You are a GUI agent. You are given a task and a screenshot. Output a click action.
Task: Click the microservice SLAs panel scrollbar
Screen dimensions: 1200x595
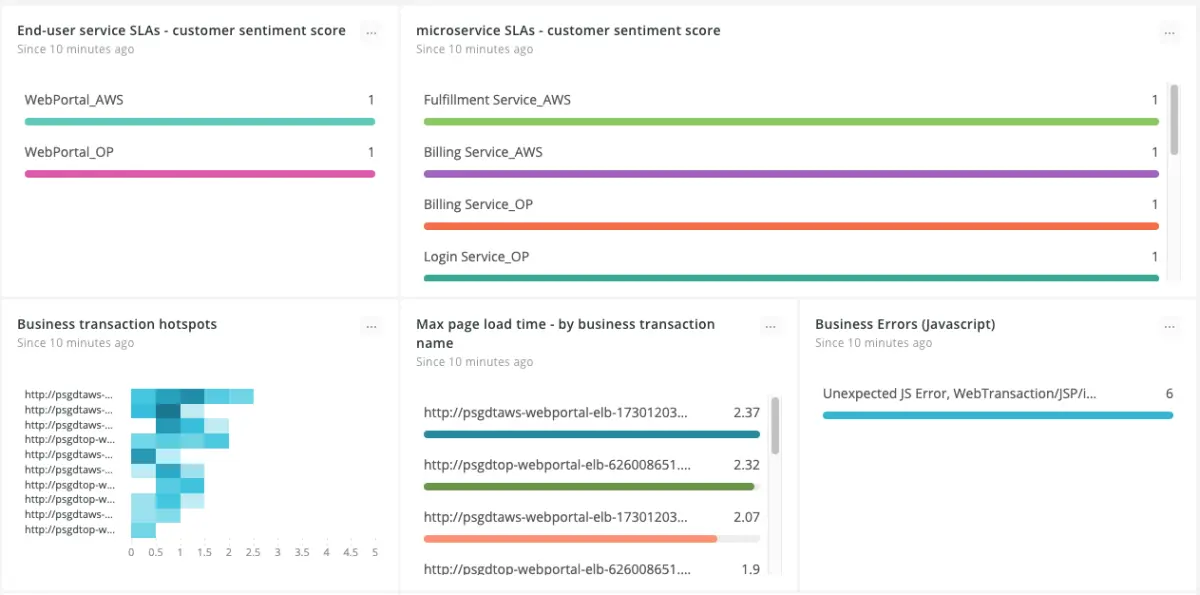(x=1175, y=120)
